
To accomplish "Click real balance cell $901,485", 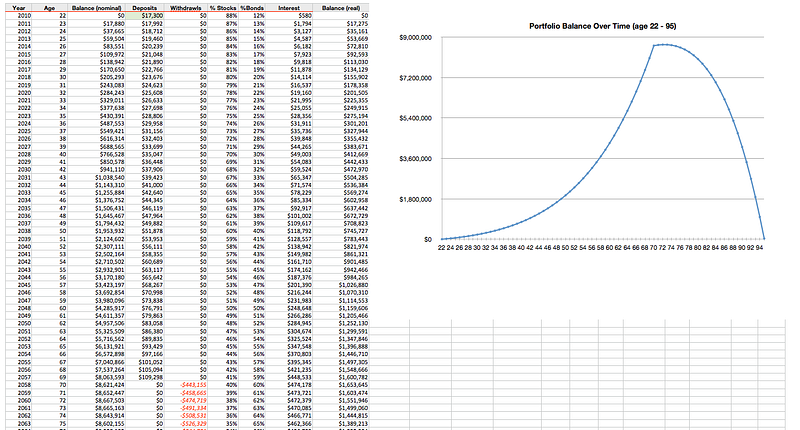I will pyautogui.click(x=341, y=262).
